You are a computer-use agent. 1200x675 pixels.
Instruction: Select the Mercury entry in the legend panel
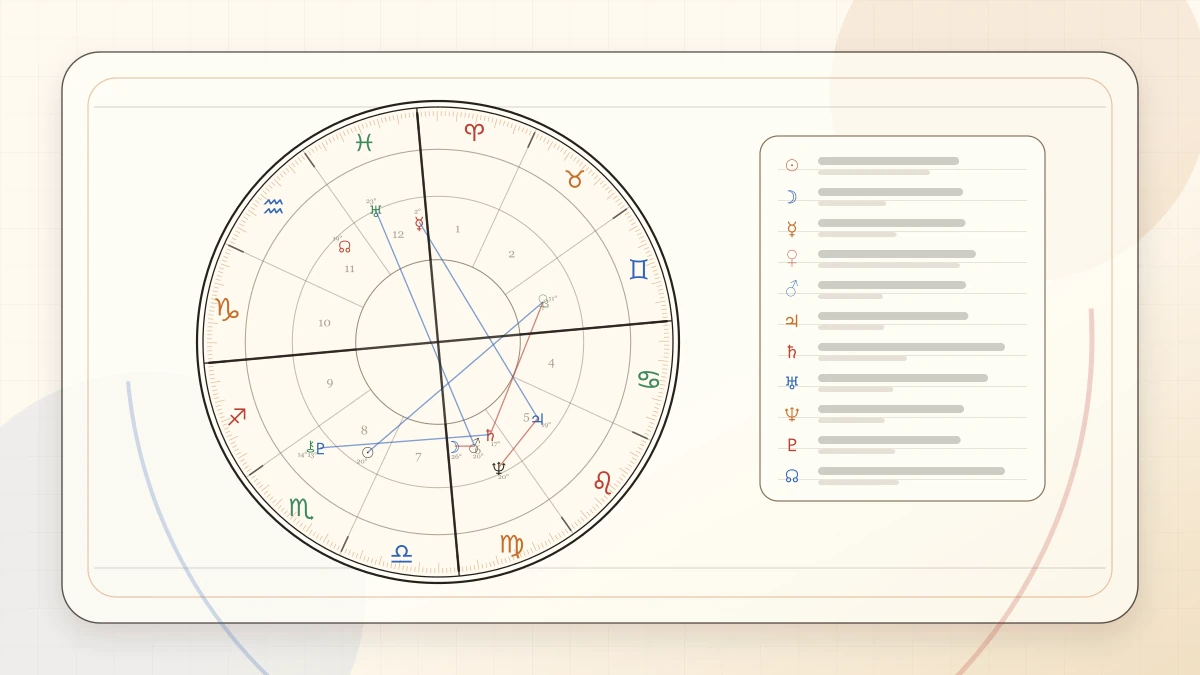click(903, 227)
